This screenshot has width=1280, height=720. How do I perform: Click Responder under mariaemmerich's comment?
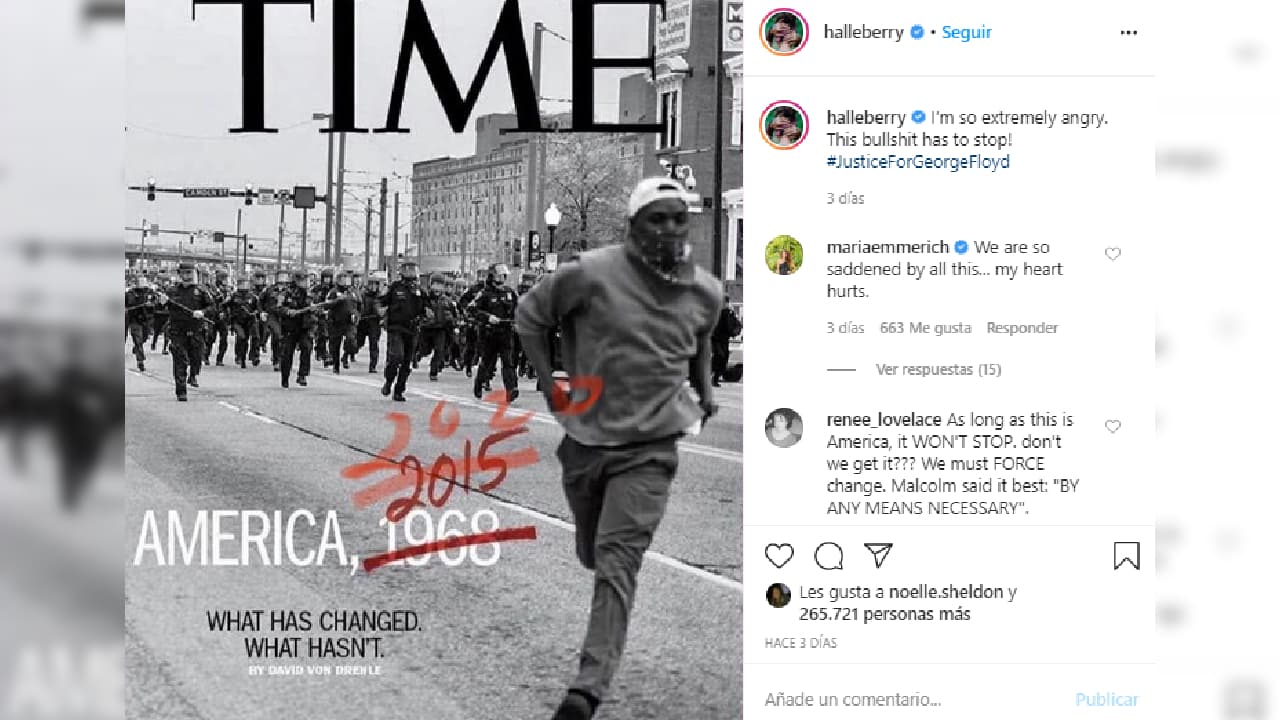pyautogui.click(x=1022, y=327)
